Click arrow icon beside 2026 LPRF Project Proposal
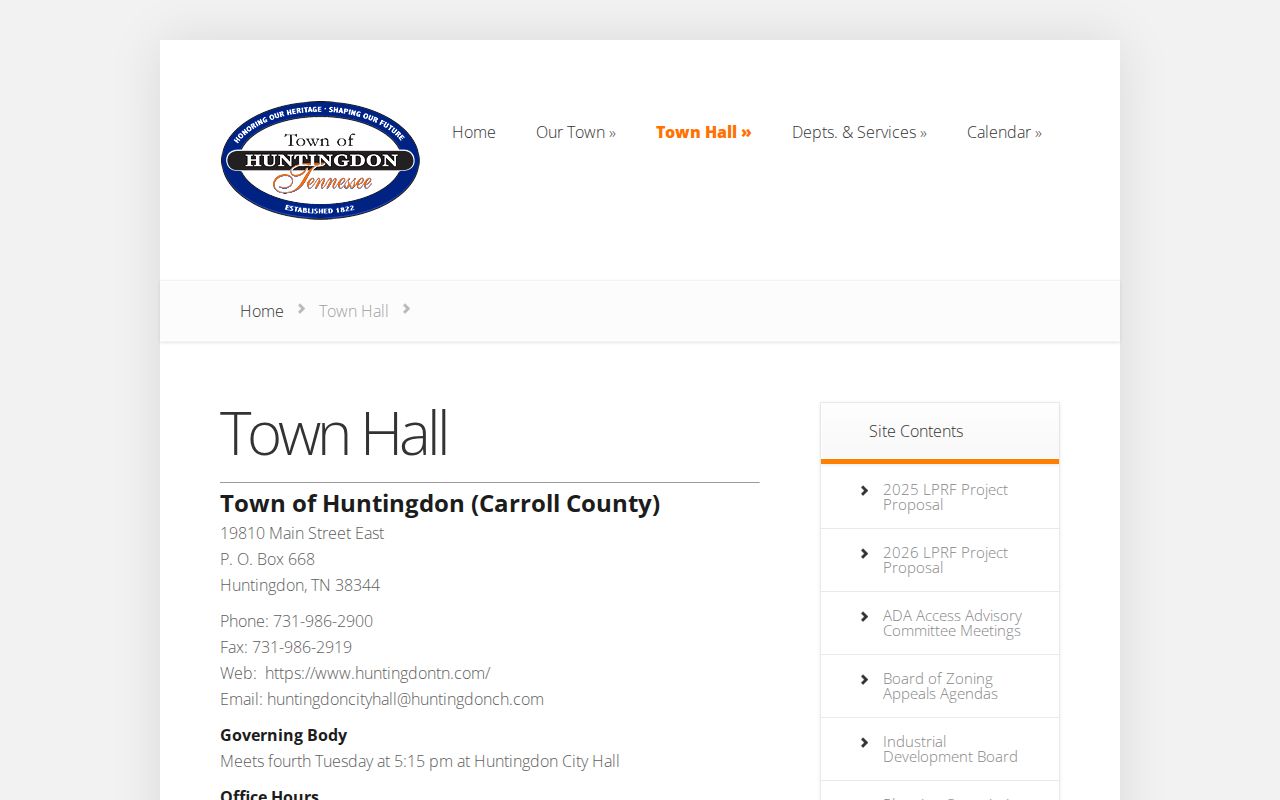Image resolution: width=1280 pixels, height=800 pixels. tap(864, 553)
